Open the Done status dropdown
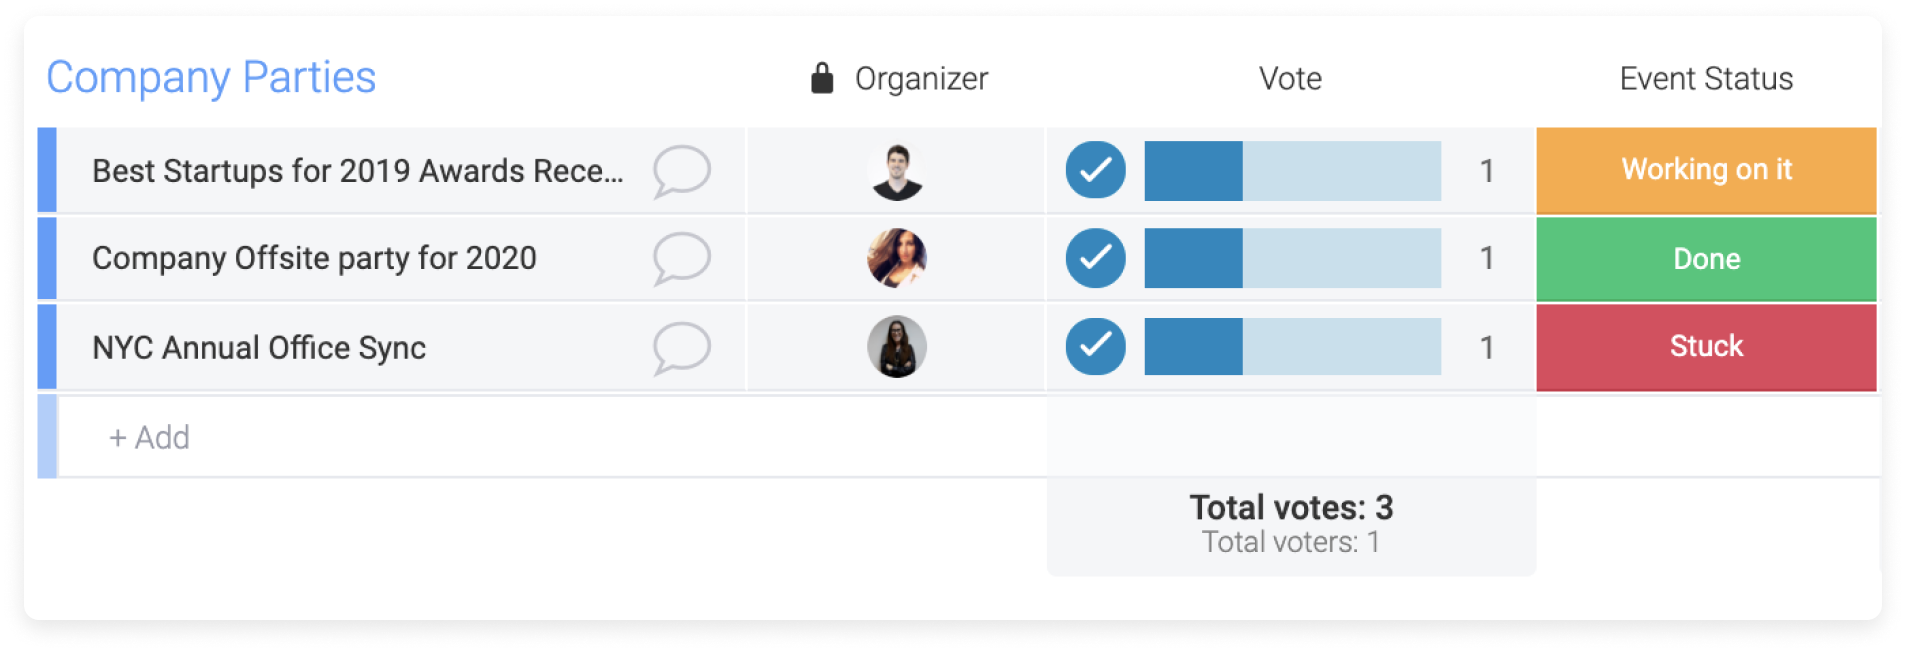This screenshot has width=1906, height=652. coord(1706,259)
